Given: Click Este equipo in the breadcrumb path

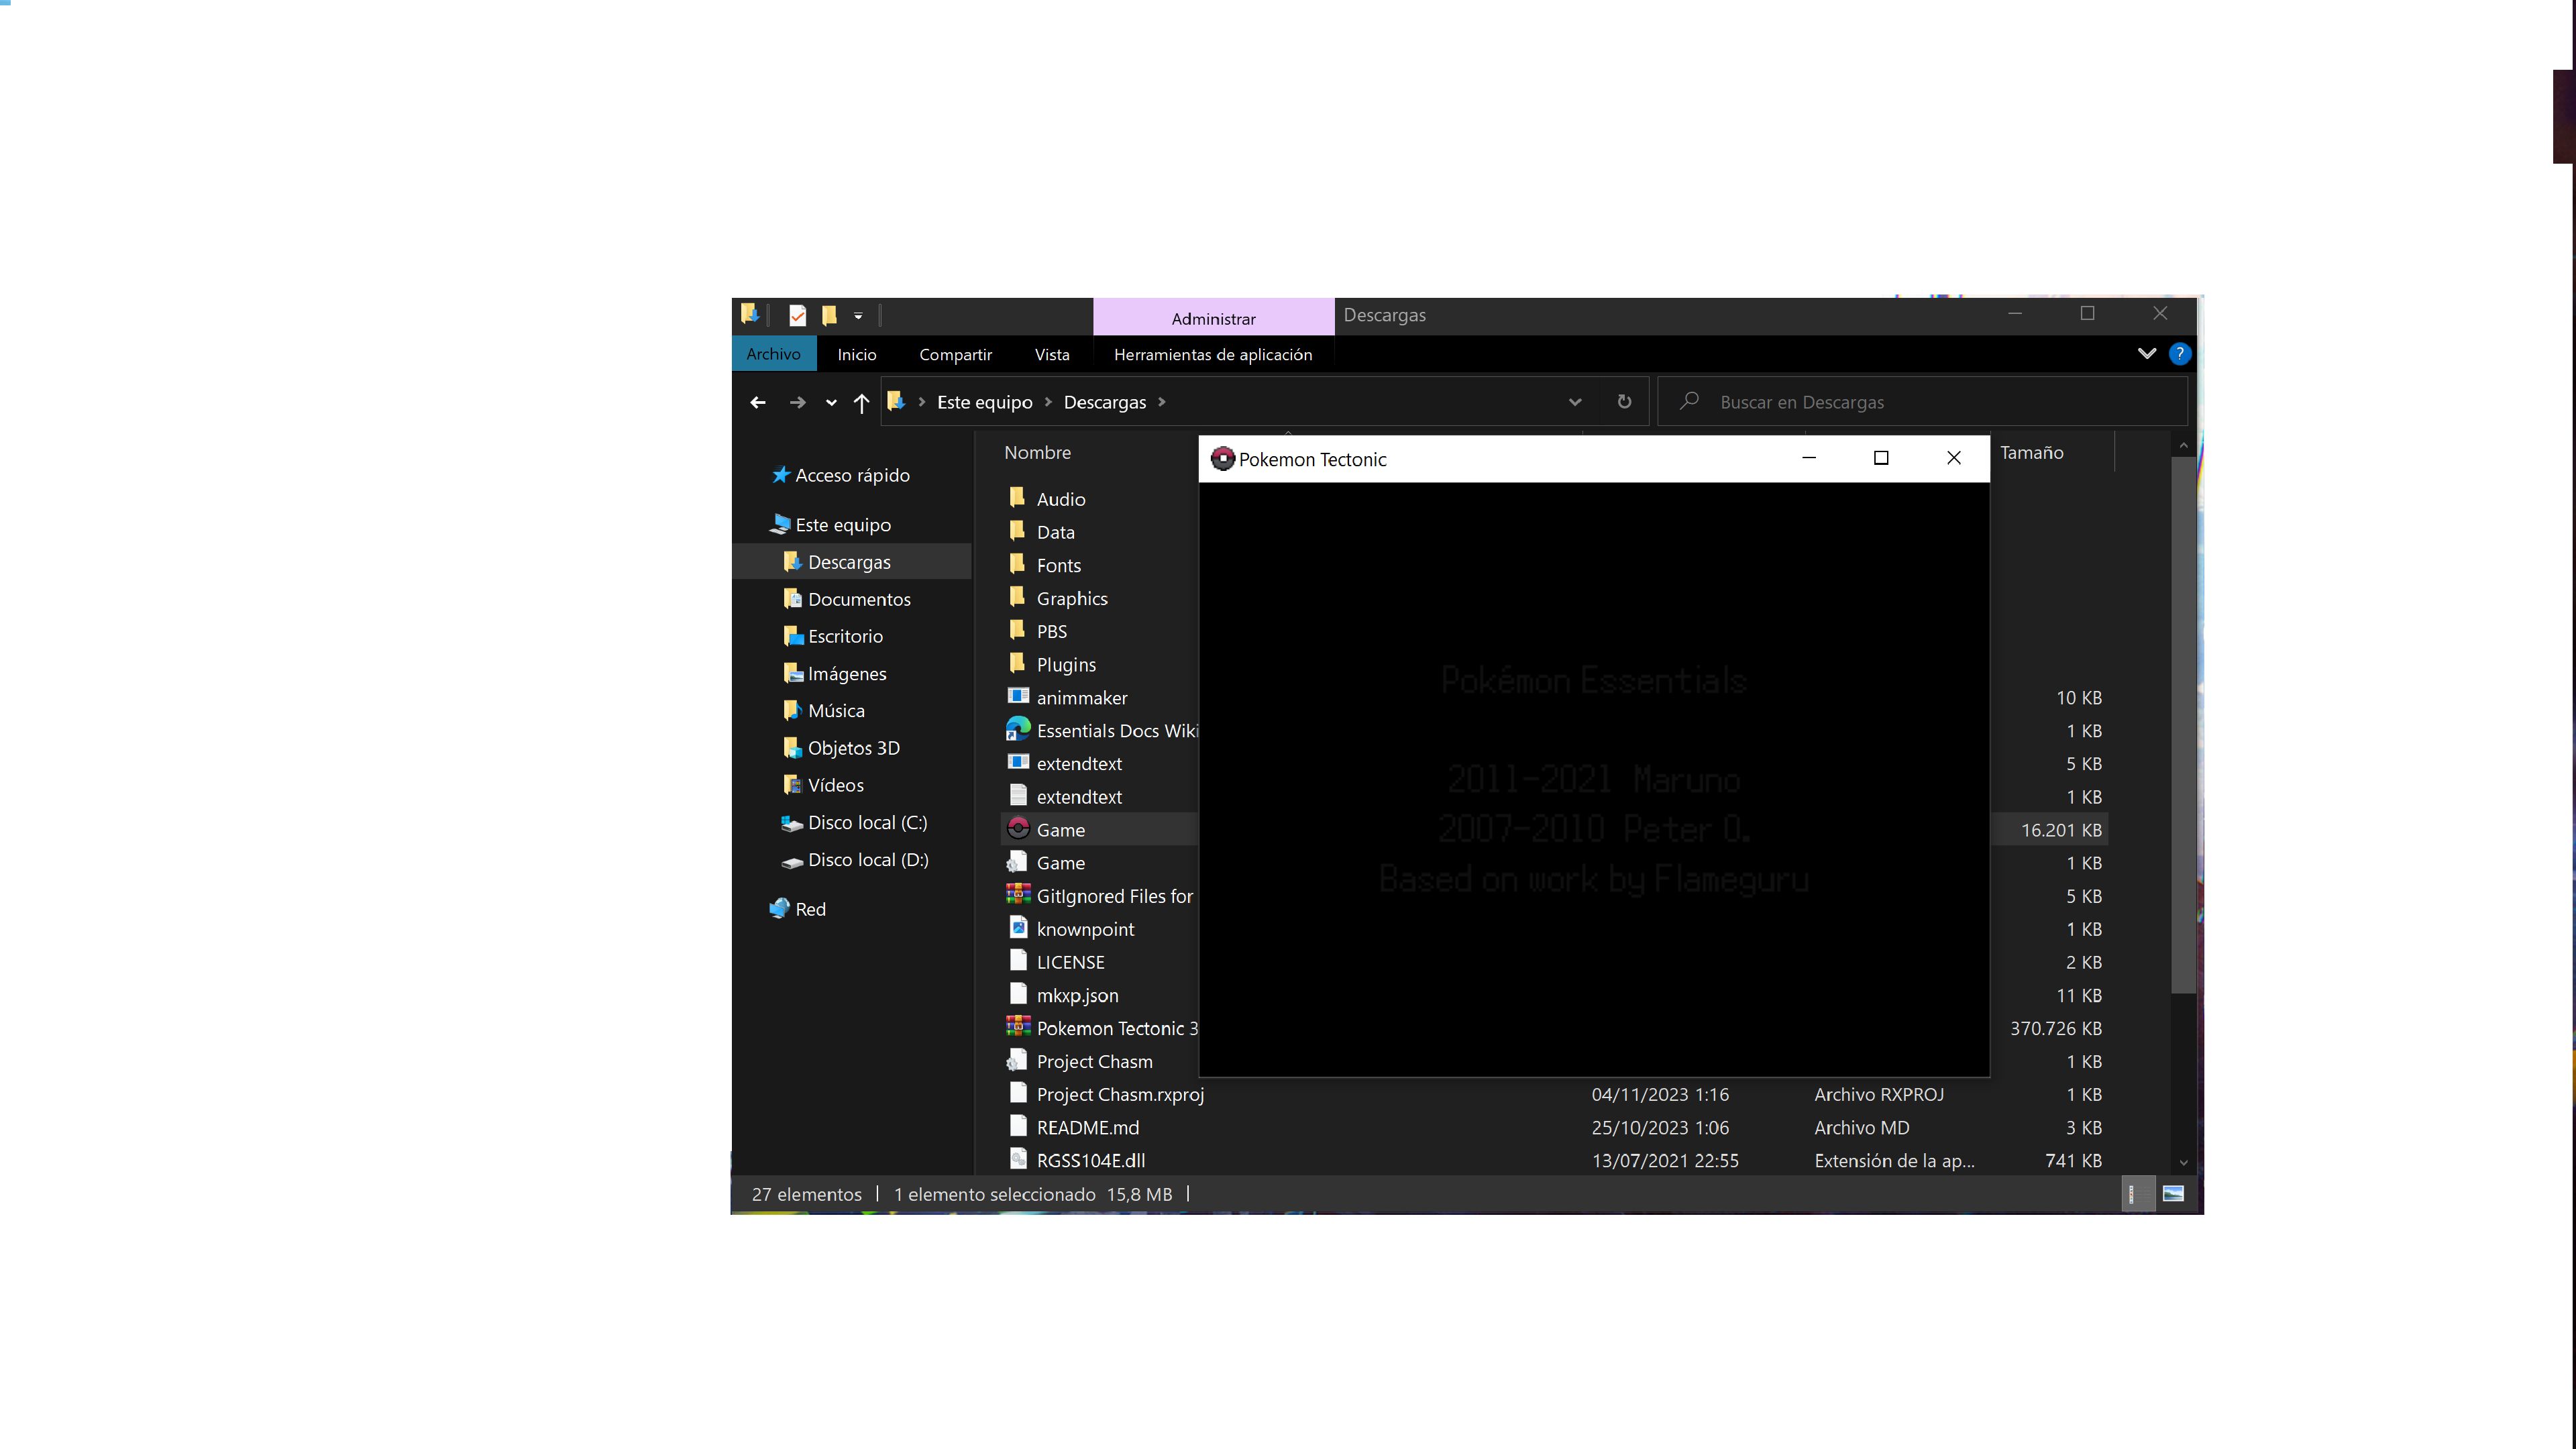Looking at the screenshot, I should pos(984,402).
